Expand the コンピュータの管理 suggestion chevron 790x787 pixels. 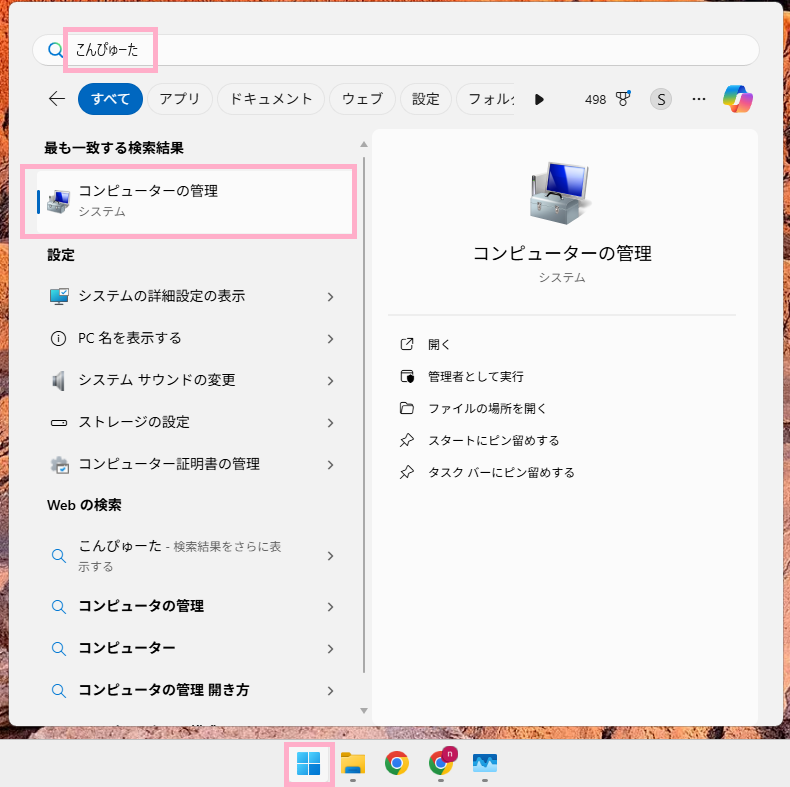pos(331,607)
